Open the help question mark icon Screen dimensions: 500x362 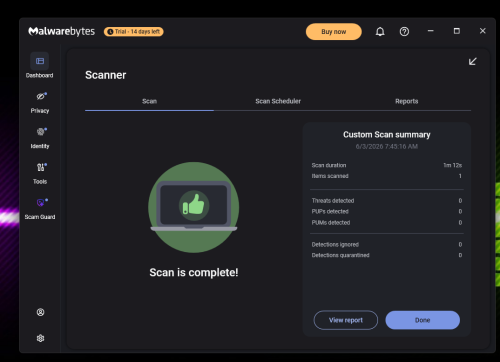click(x=404, y=32)
